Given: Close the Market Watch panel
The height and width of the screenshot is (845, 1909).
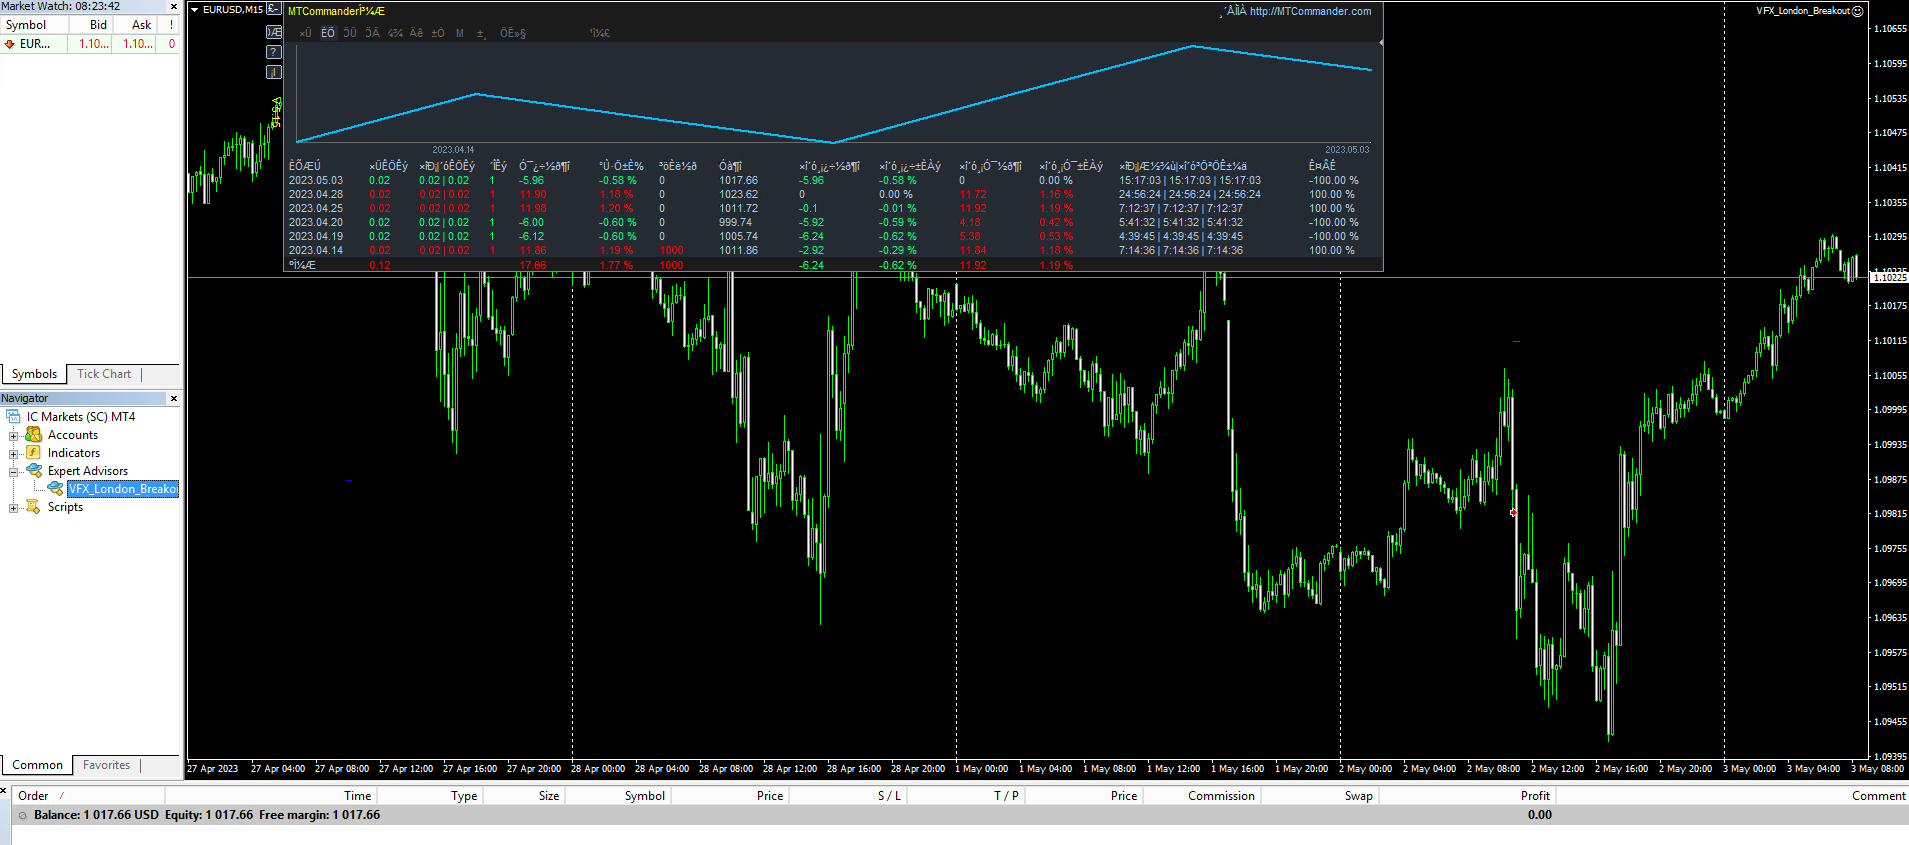Looking at the screenshot, I should coord(174,6).
